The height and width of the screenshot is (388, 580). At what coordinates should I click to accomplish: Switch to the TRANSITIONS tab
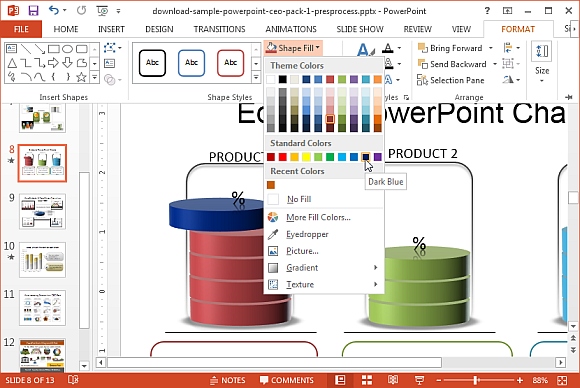[x=219, y=29]
